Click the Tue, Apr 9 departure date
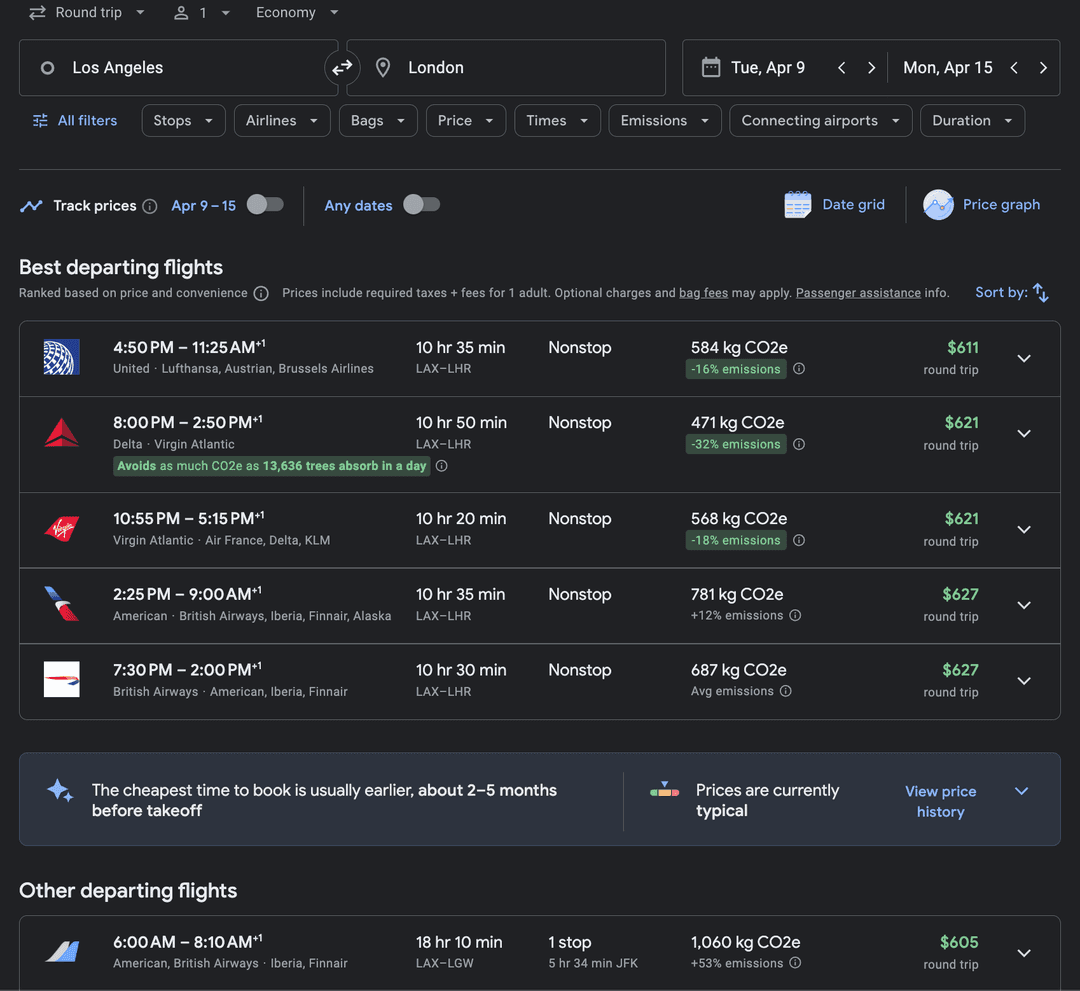This screenshot has height=991, width=1080. point(767,67)
